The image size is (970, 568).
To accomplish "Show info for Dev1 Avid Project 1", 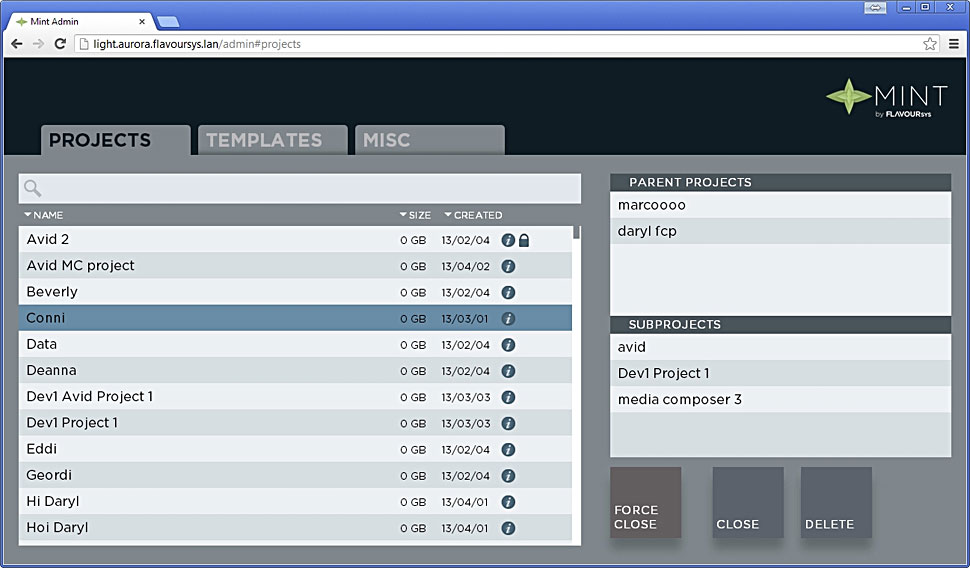I will [508, 397].
